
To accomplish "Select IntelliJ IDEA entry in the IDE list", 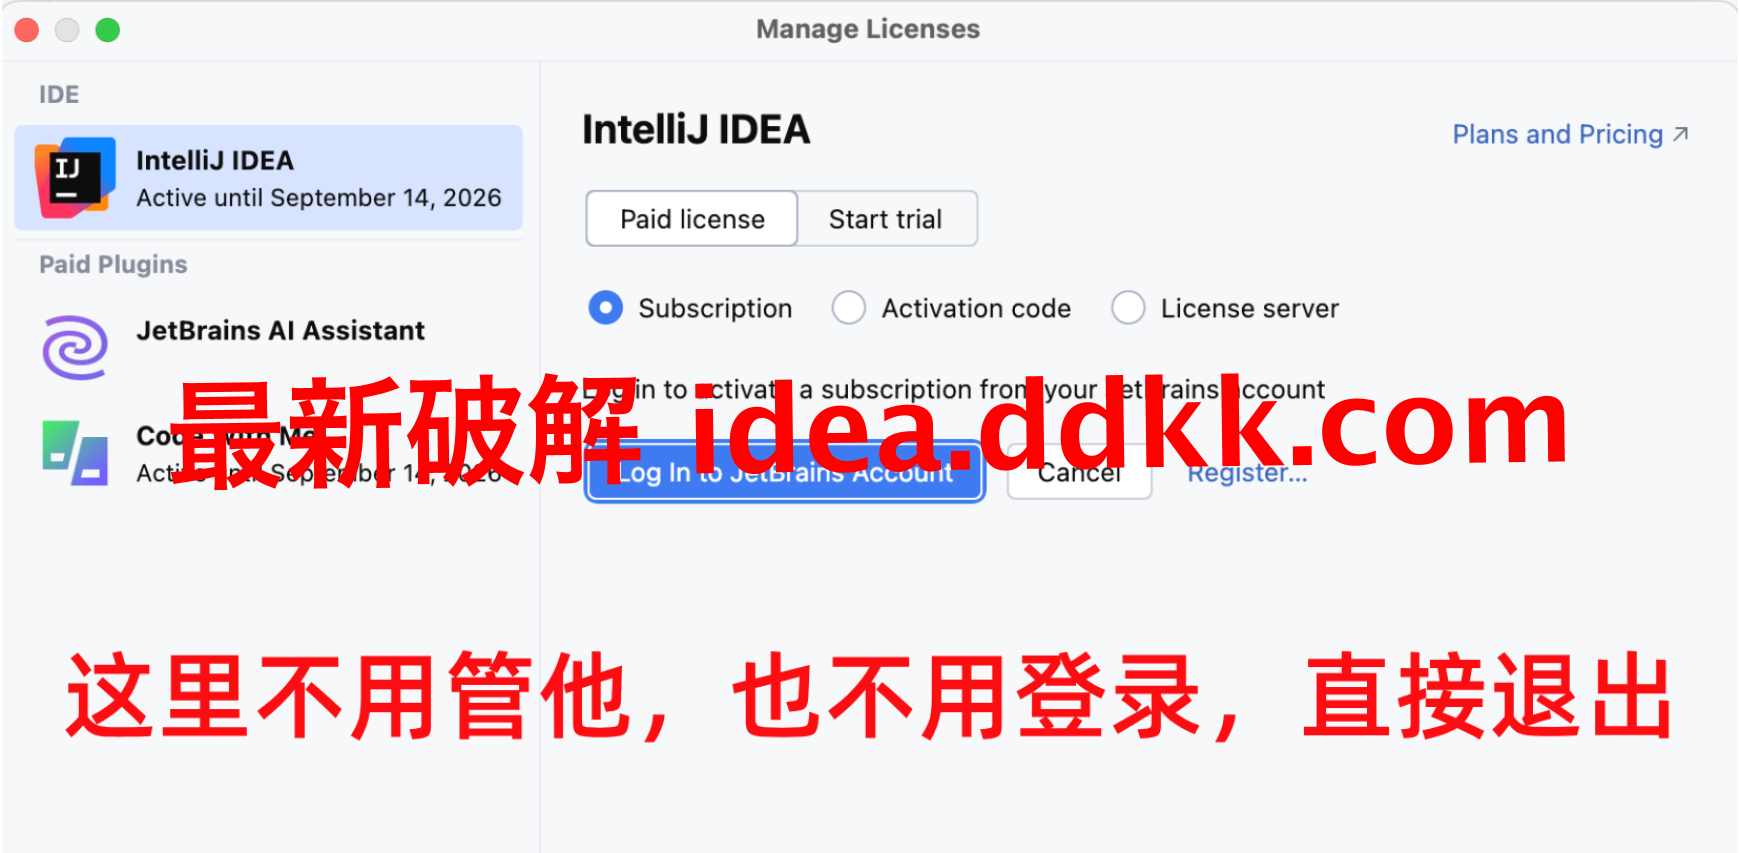I will click(268, 178).
